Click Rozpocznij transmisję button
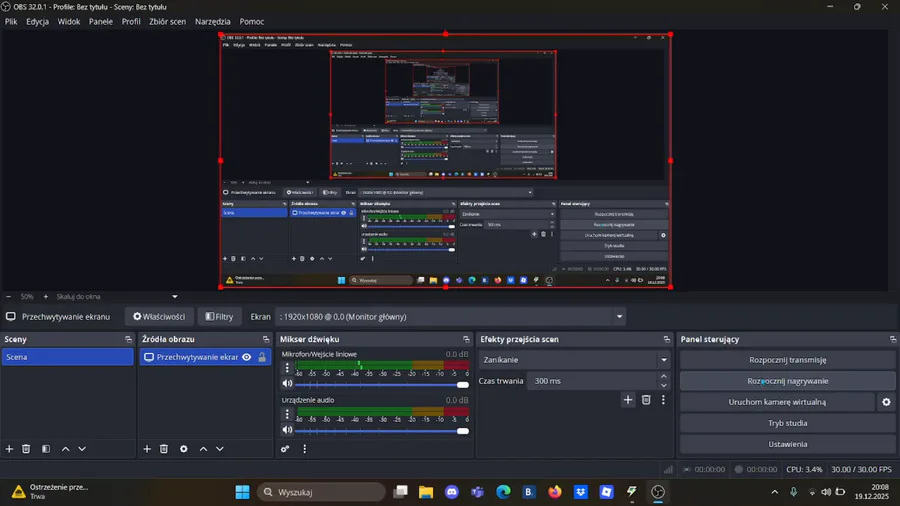This screenshot has height=506, width=900. coord(788,360)
